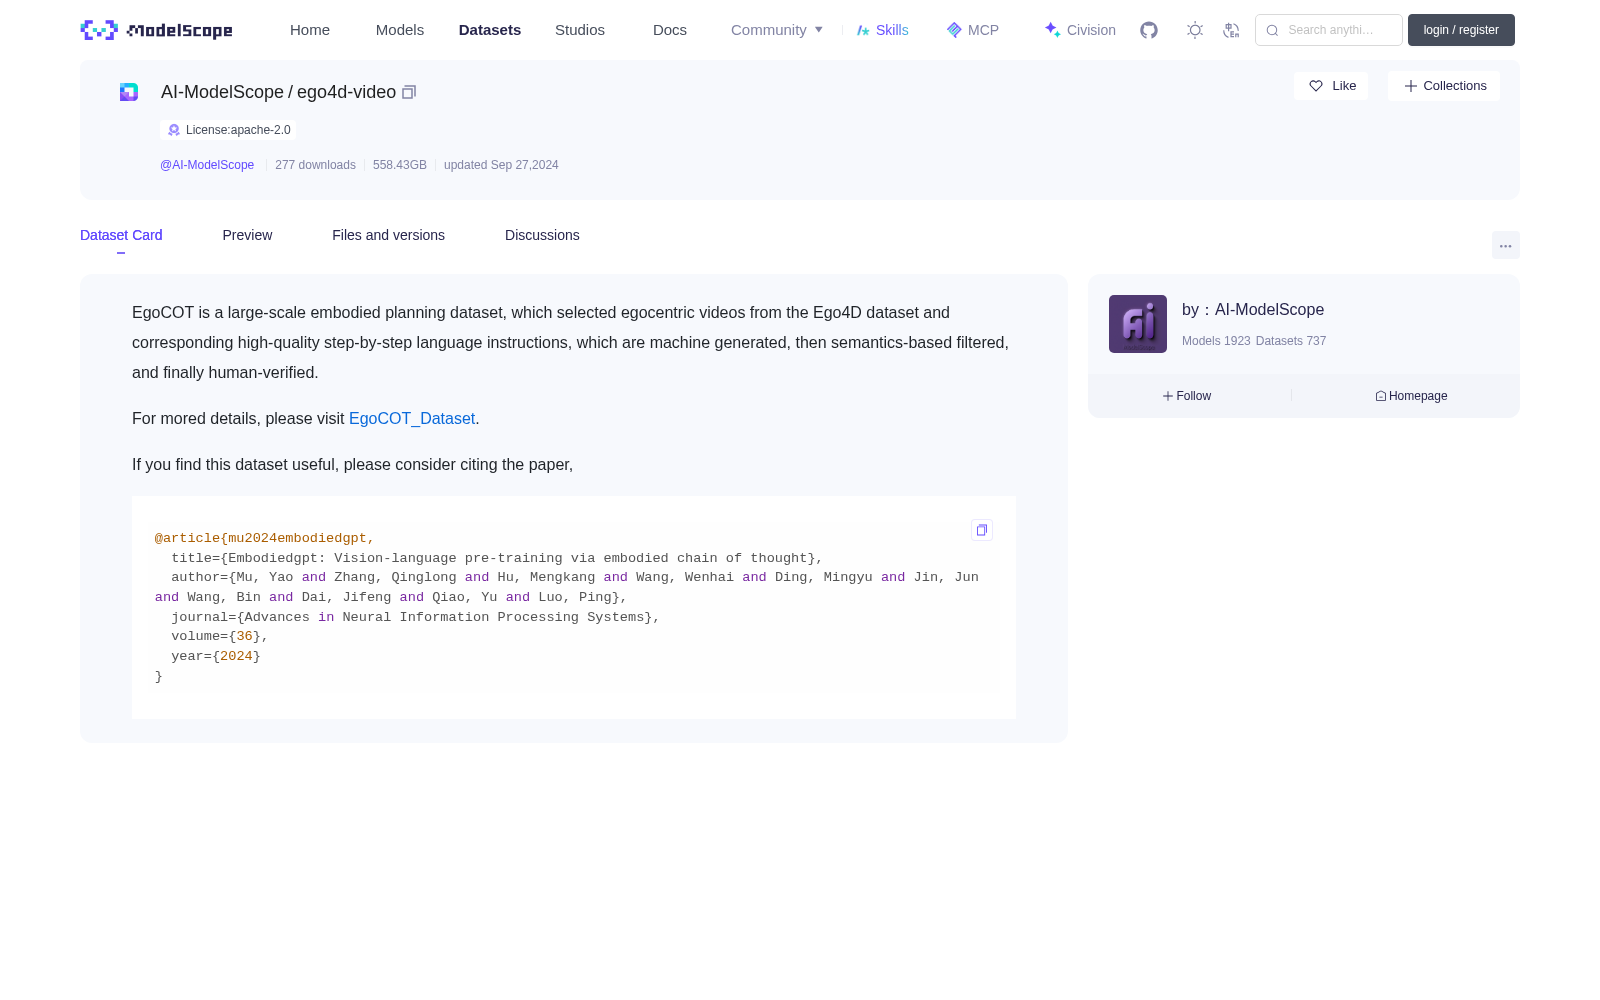Switch to Files and versions tab
1600x1000 pixels.
[388, 235]
